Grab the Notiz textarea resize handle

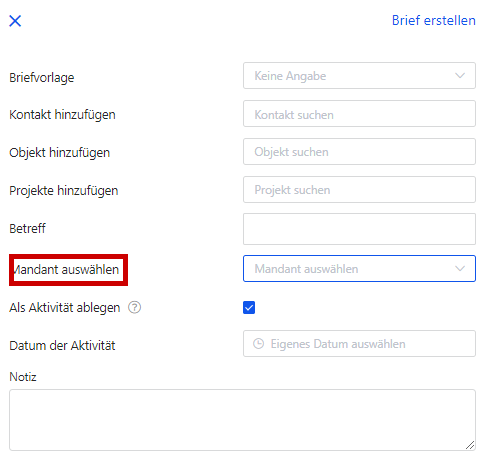[470, 445]
